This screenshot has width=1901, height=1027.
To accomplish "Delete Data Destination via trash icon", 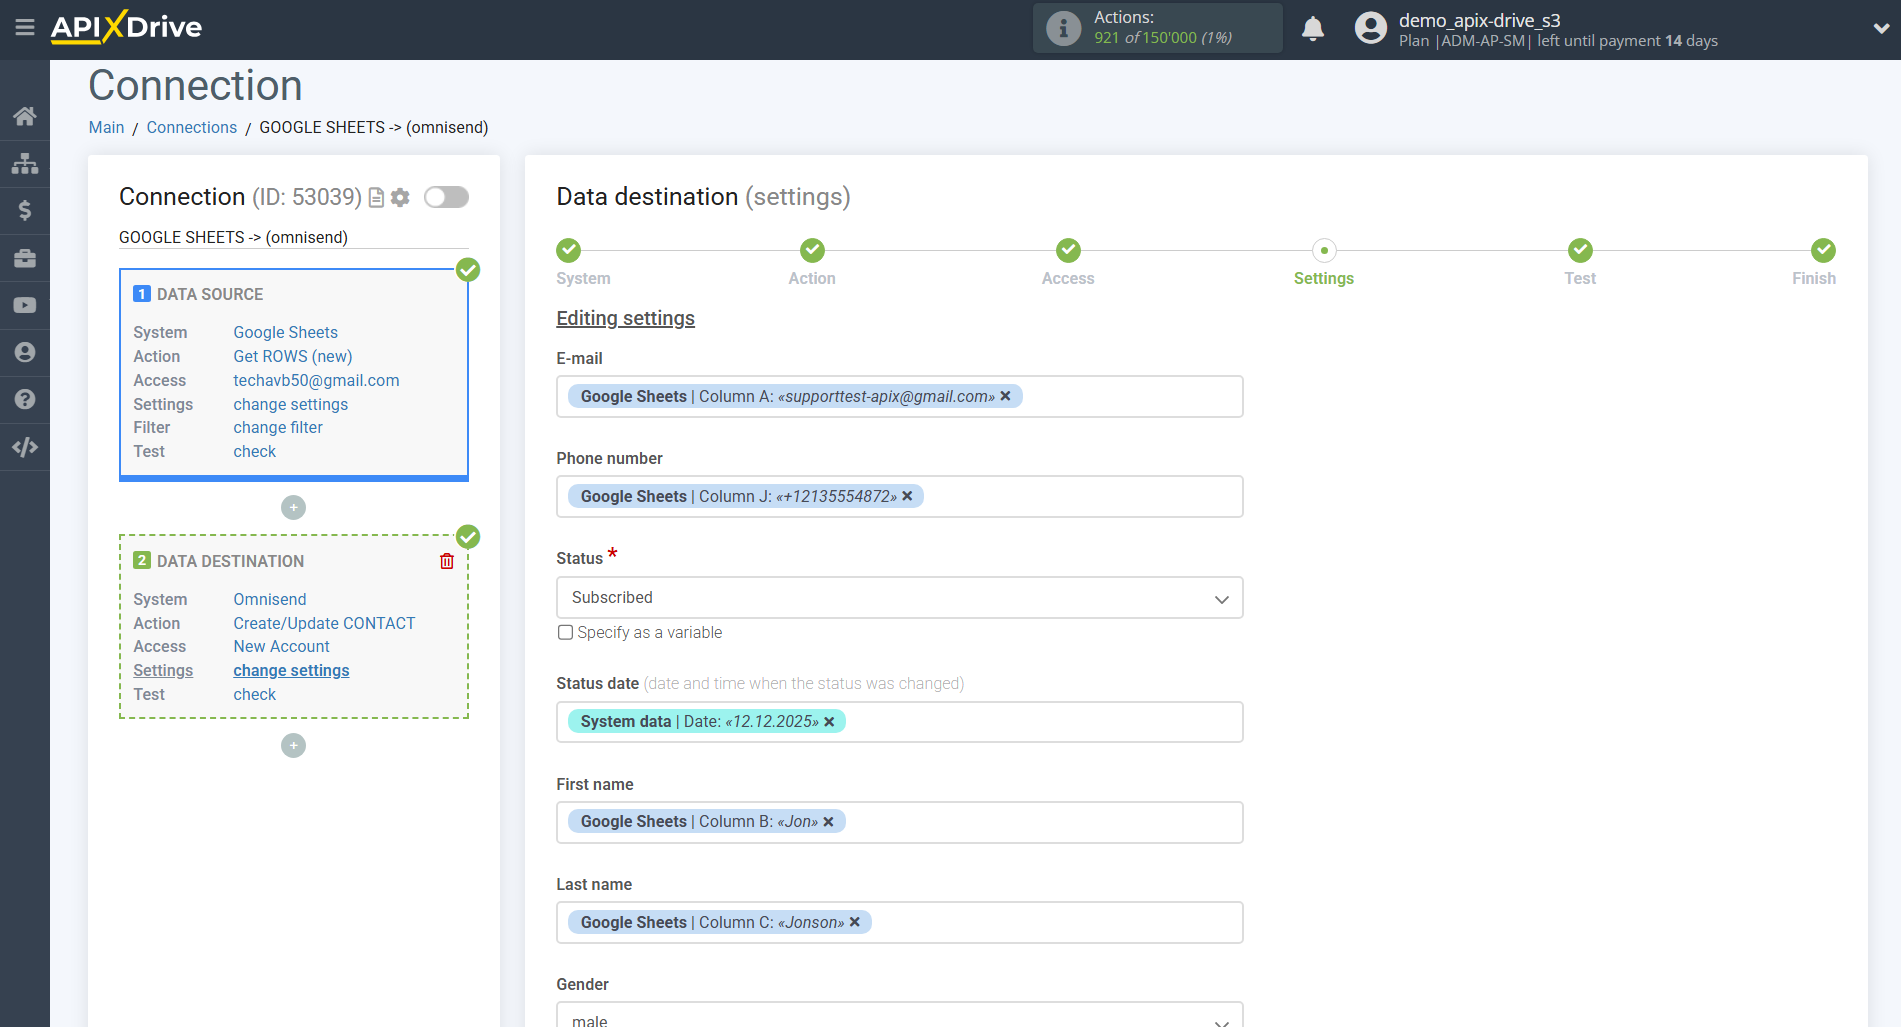I will click(x=446, y=561).
